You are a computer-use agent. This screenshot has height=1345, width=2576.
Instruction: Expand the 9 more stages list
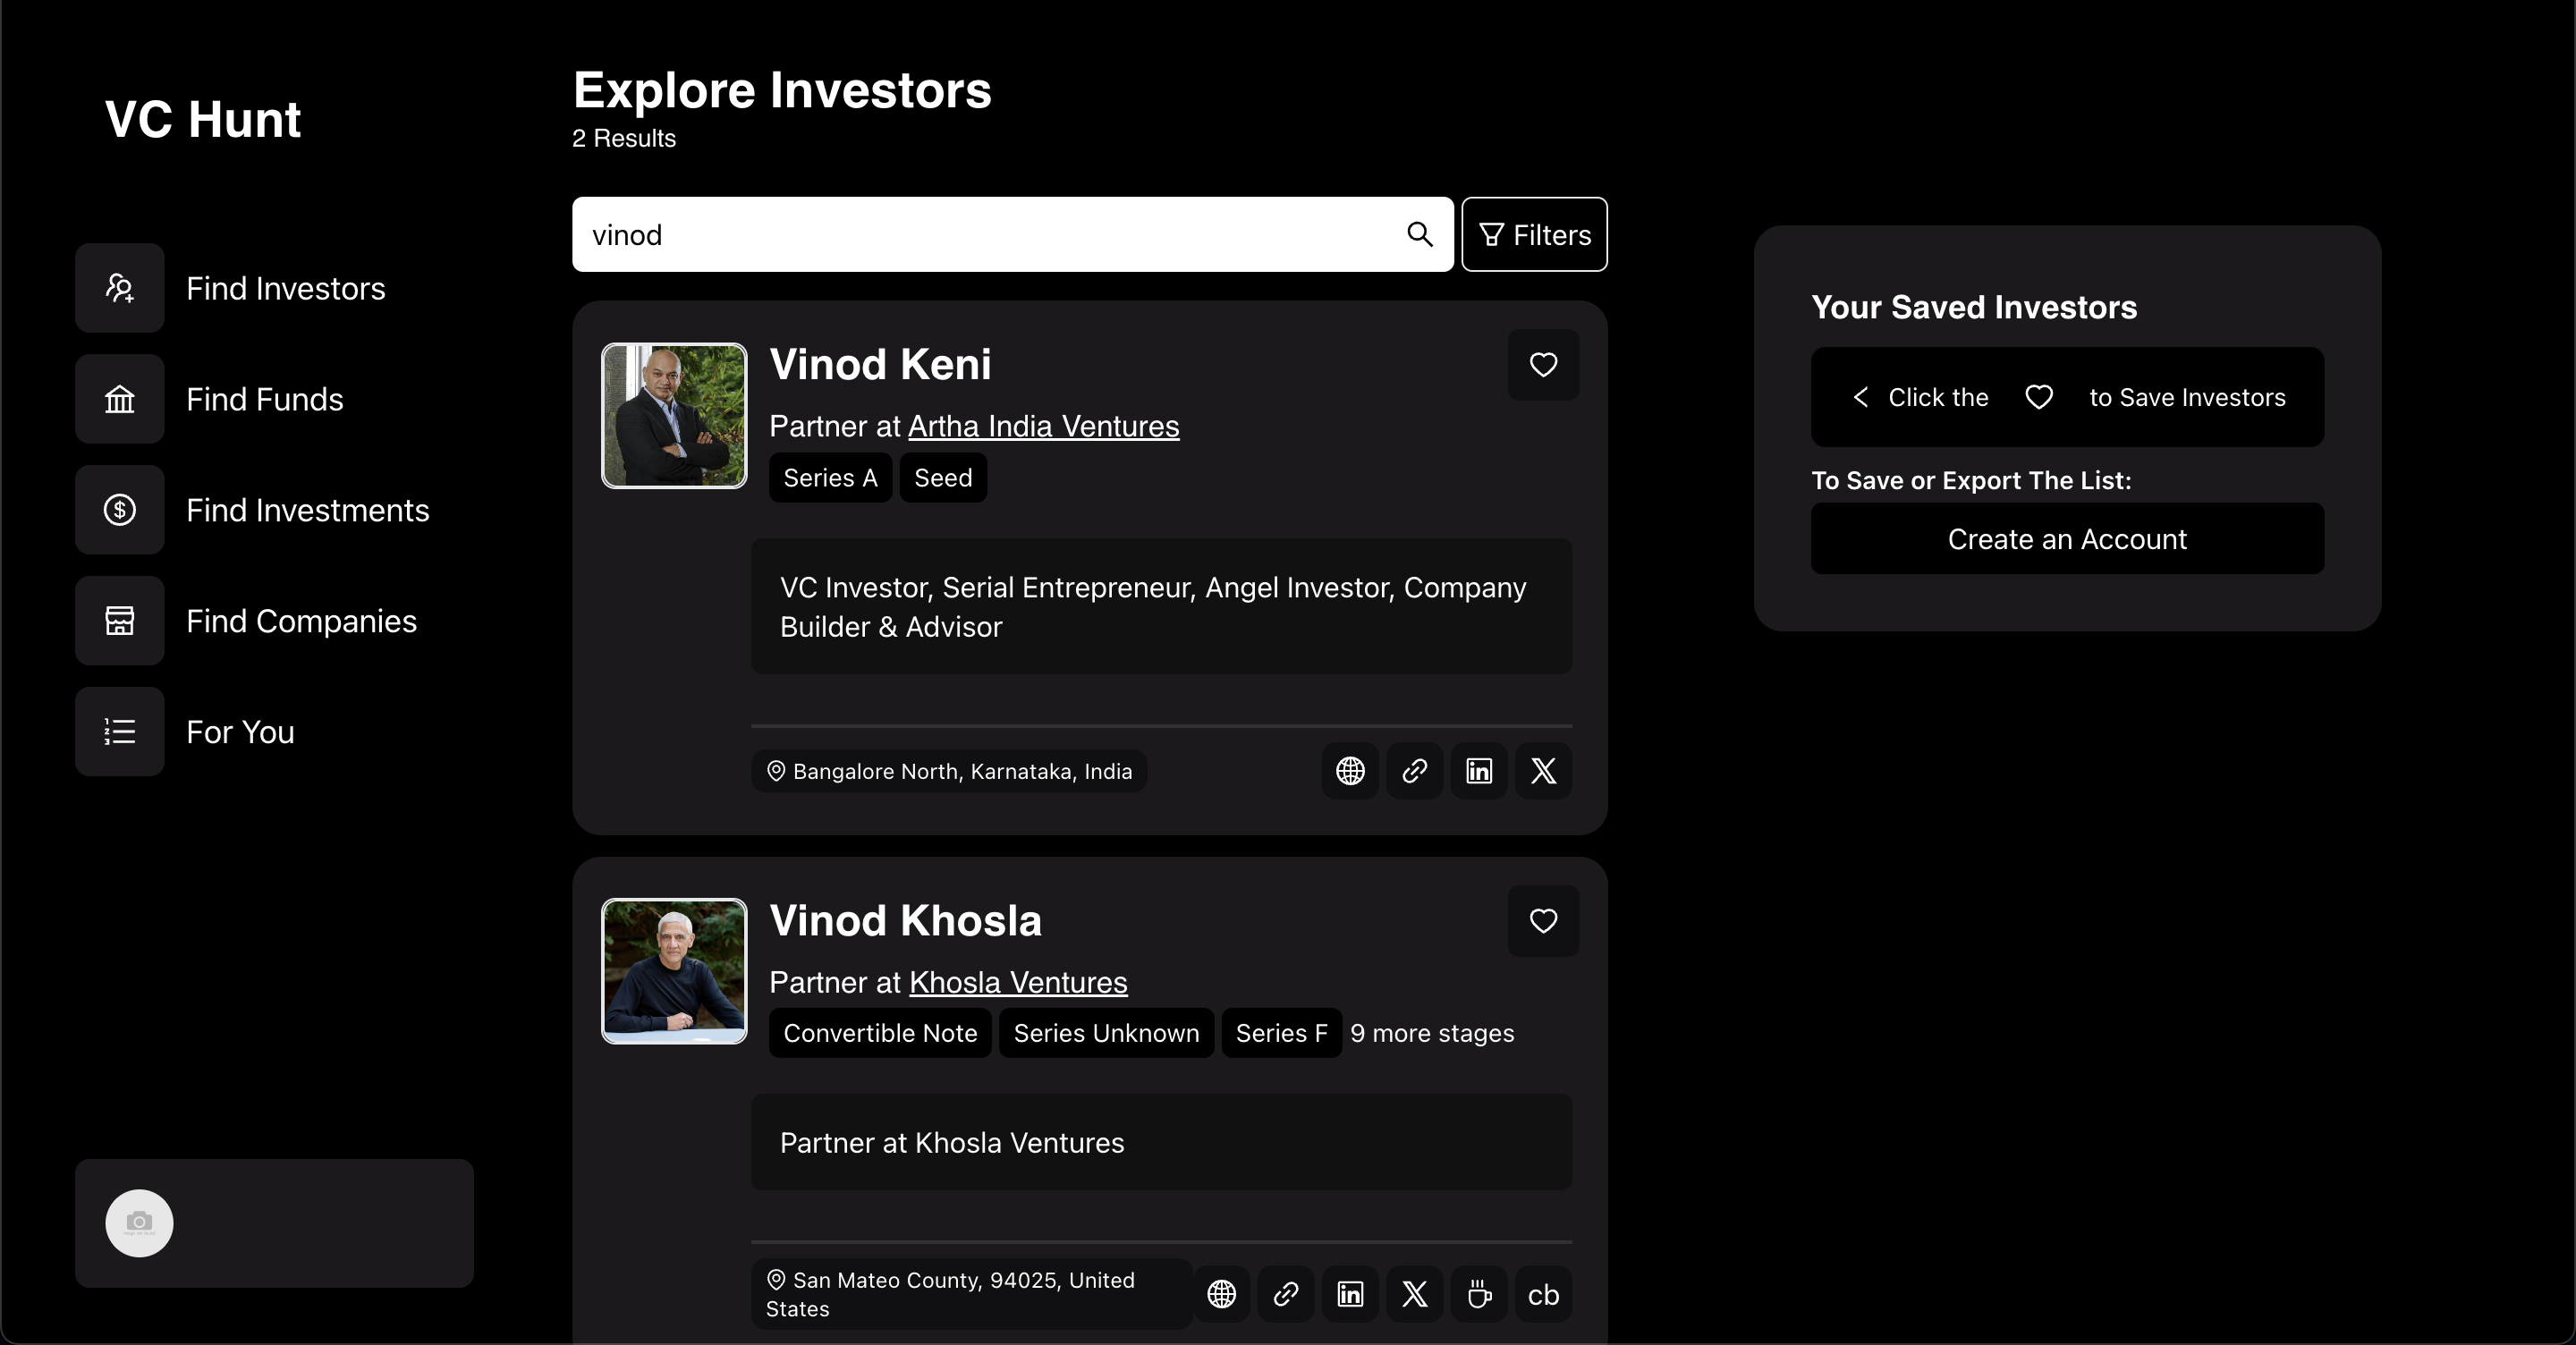[x=1431, y=1033]
